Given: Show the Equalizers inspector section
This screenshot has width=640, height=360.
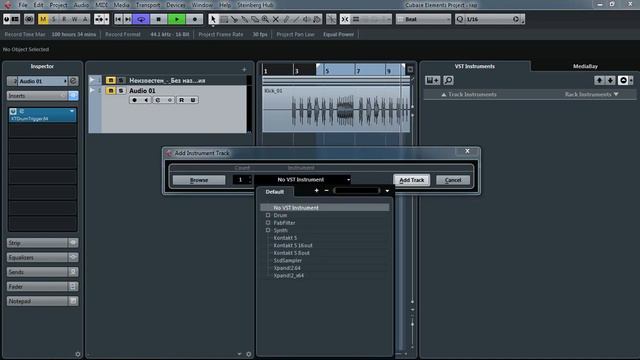Looking at the screenshot, I should 37,258.
